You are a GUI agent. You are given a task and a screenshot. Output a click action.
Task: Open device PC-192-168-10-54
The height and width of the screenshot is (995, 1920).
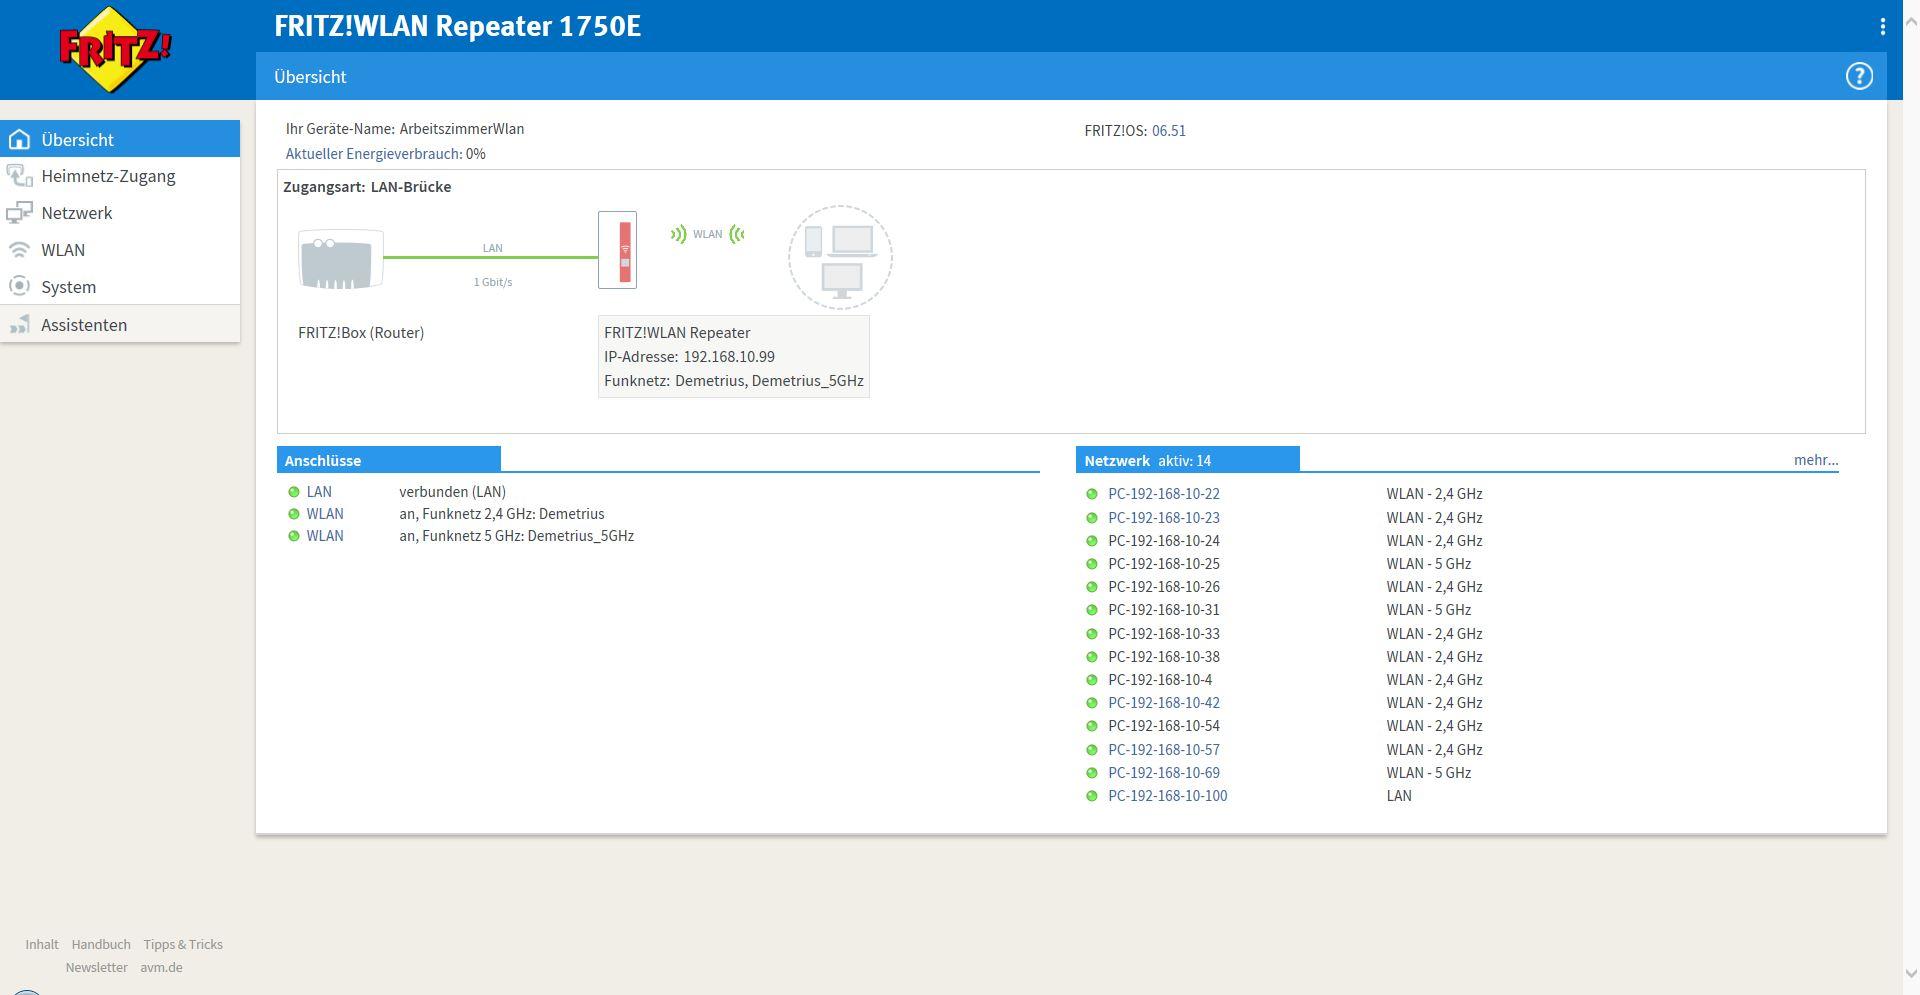tap(1164, 726)
